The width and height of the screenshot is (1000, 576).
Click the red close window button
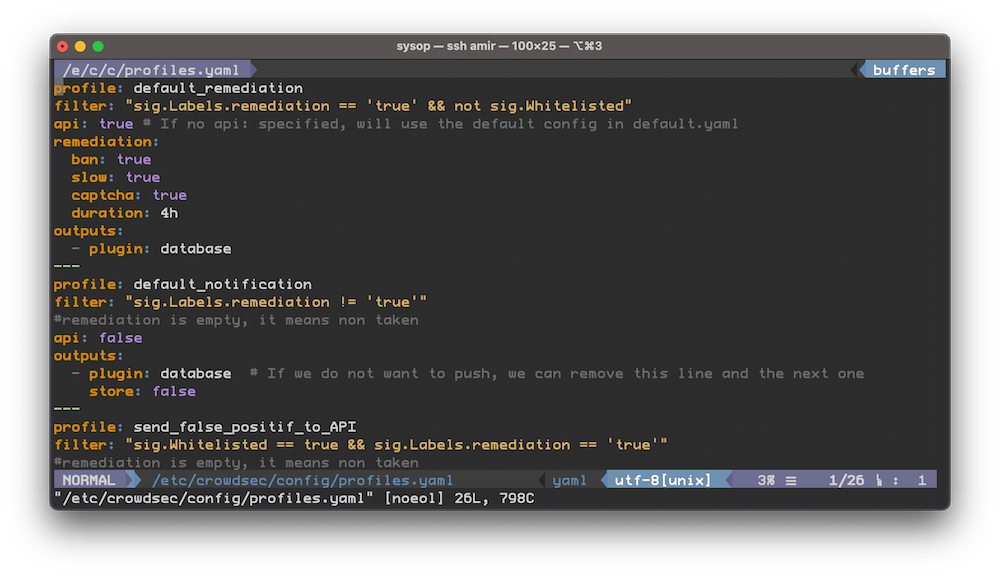62,46
